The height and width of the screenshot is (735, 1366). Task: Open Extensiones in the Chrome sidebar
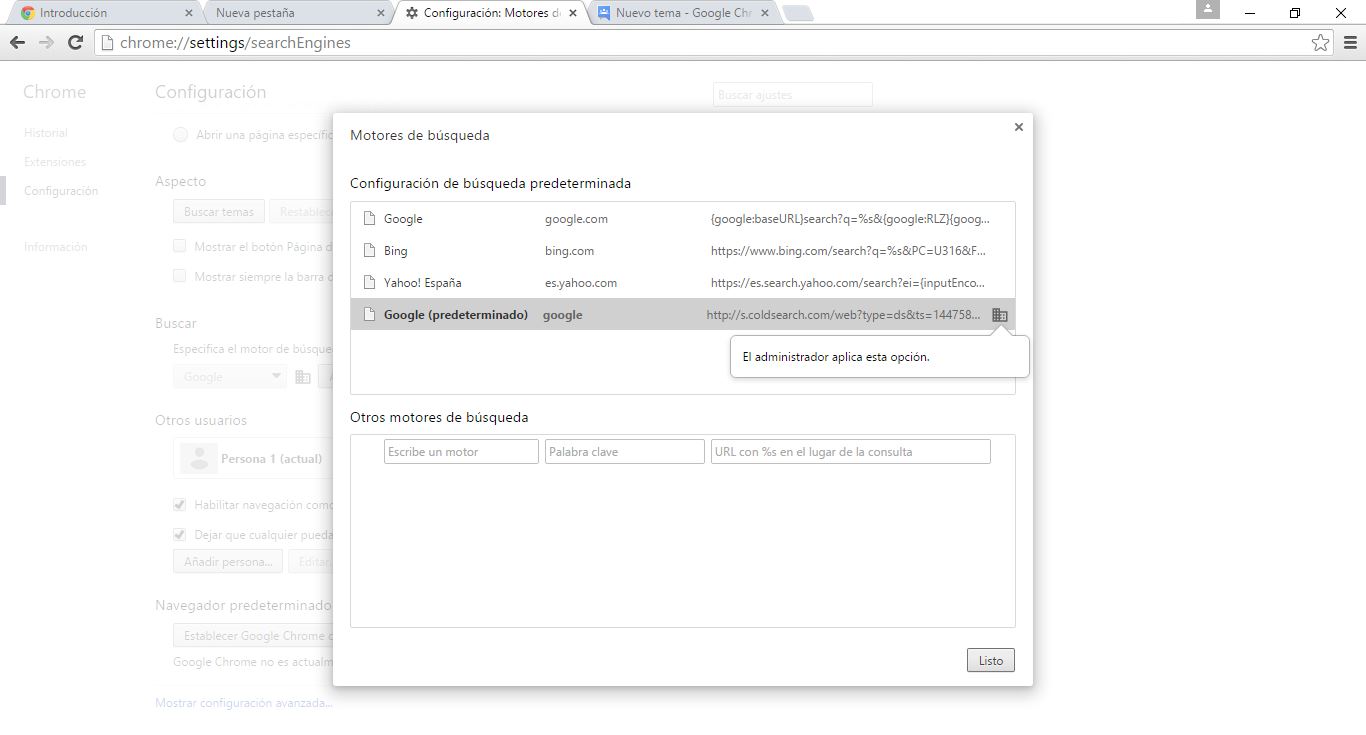pos(55,162)
